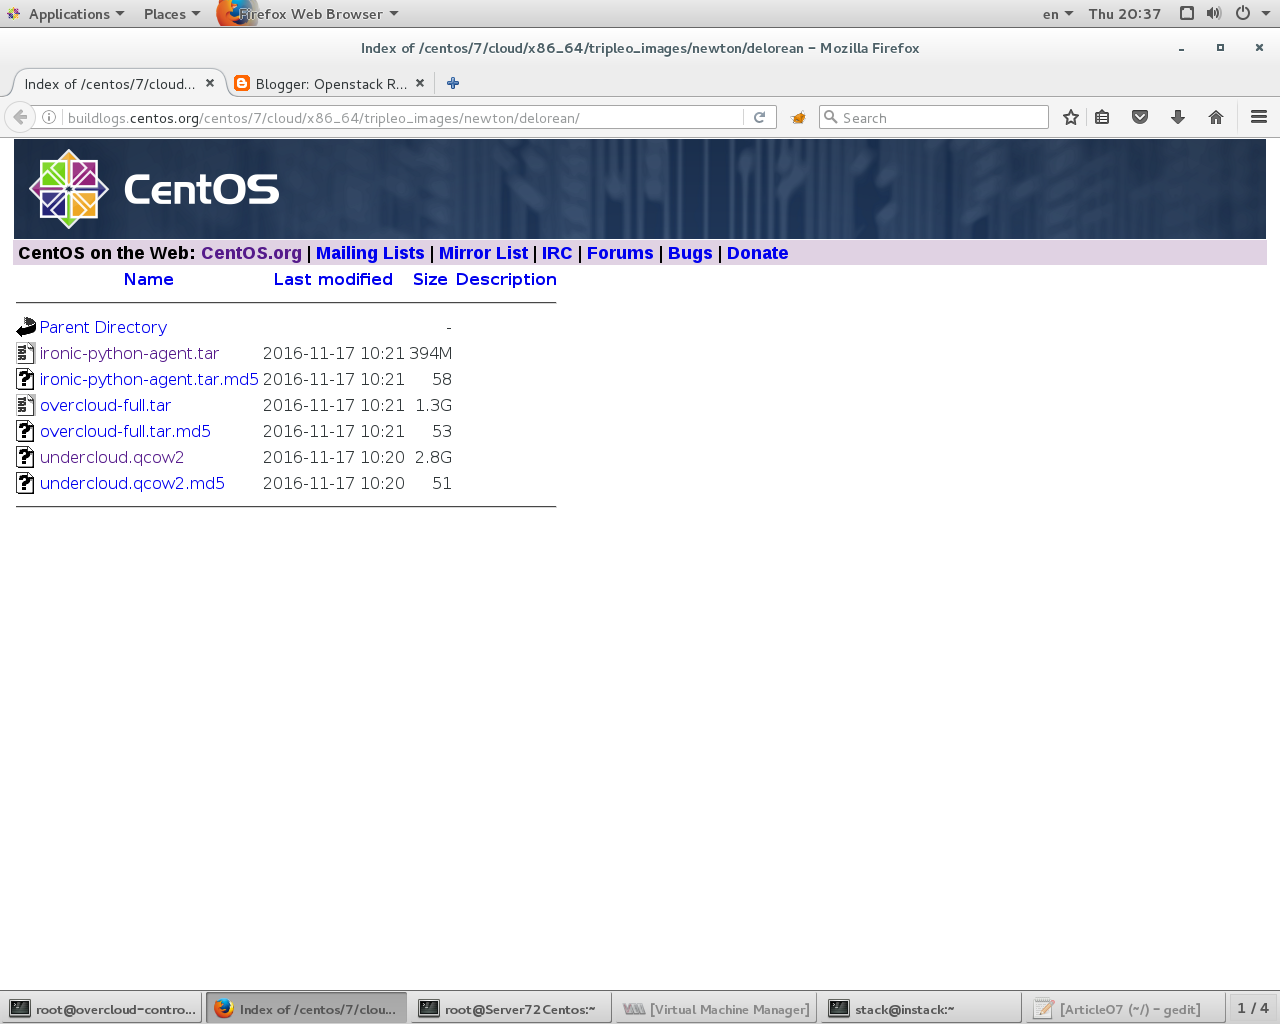Open the CentOS.org link
This screenshot has height=1024, width=1280.
point(251,253)
